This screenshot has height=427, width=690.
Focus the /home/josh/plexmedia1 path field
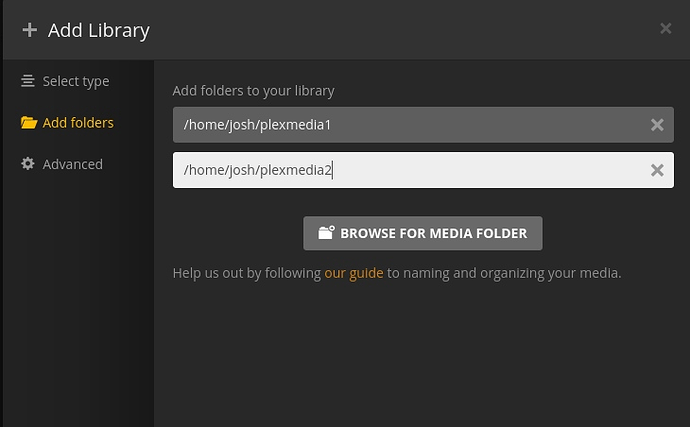(x=423, y=125)
